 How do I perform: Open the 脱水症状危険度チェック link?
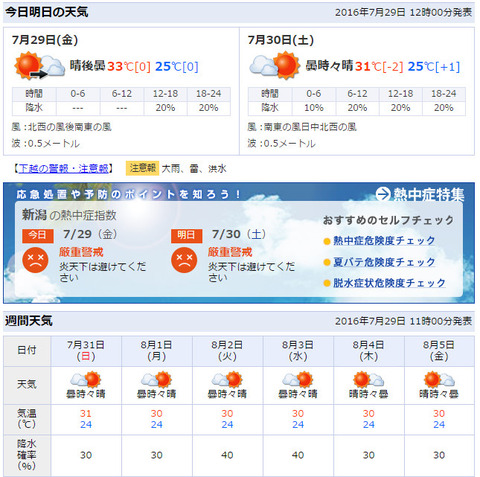tap(389, 283)
